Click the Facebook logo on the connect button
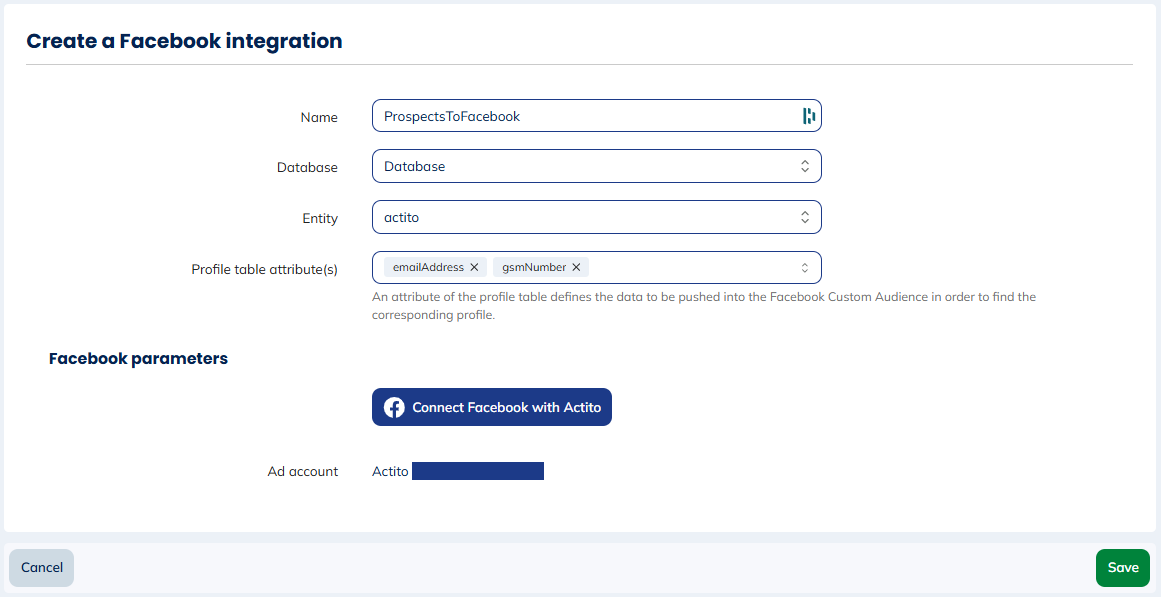The height and width of the screenshot is (597, 1161). coord(394,407)
